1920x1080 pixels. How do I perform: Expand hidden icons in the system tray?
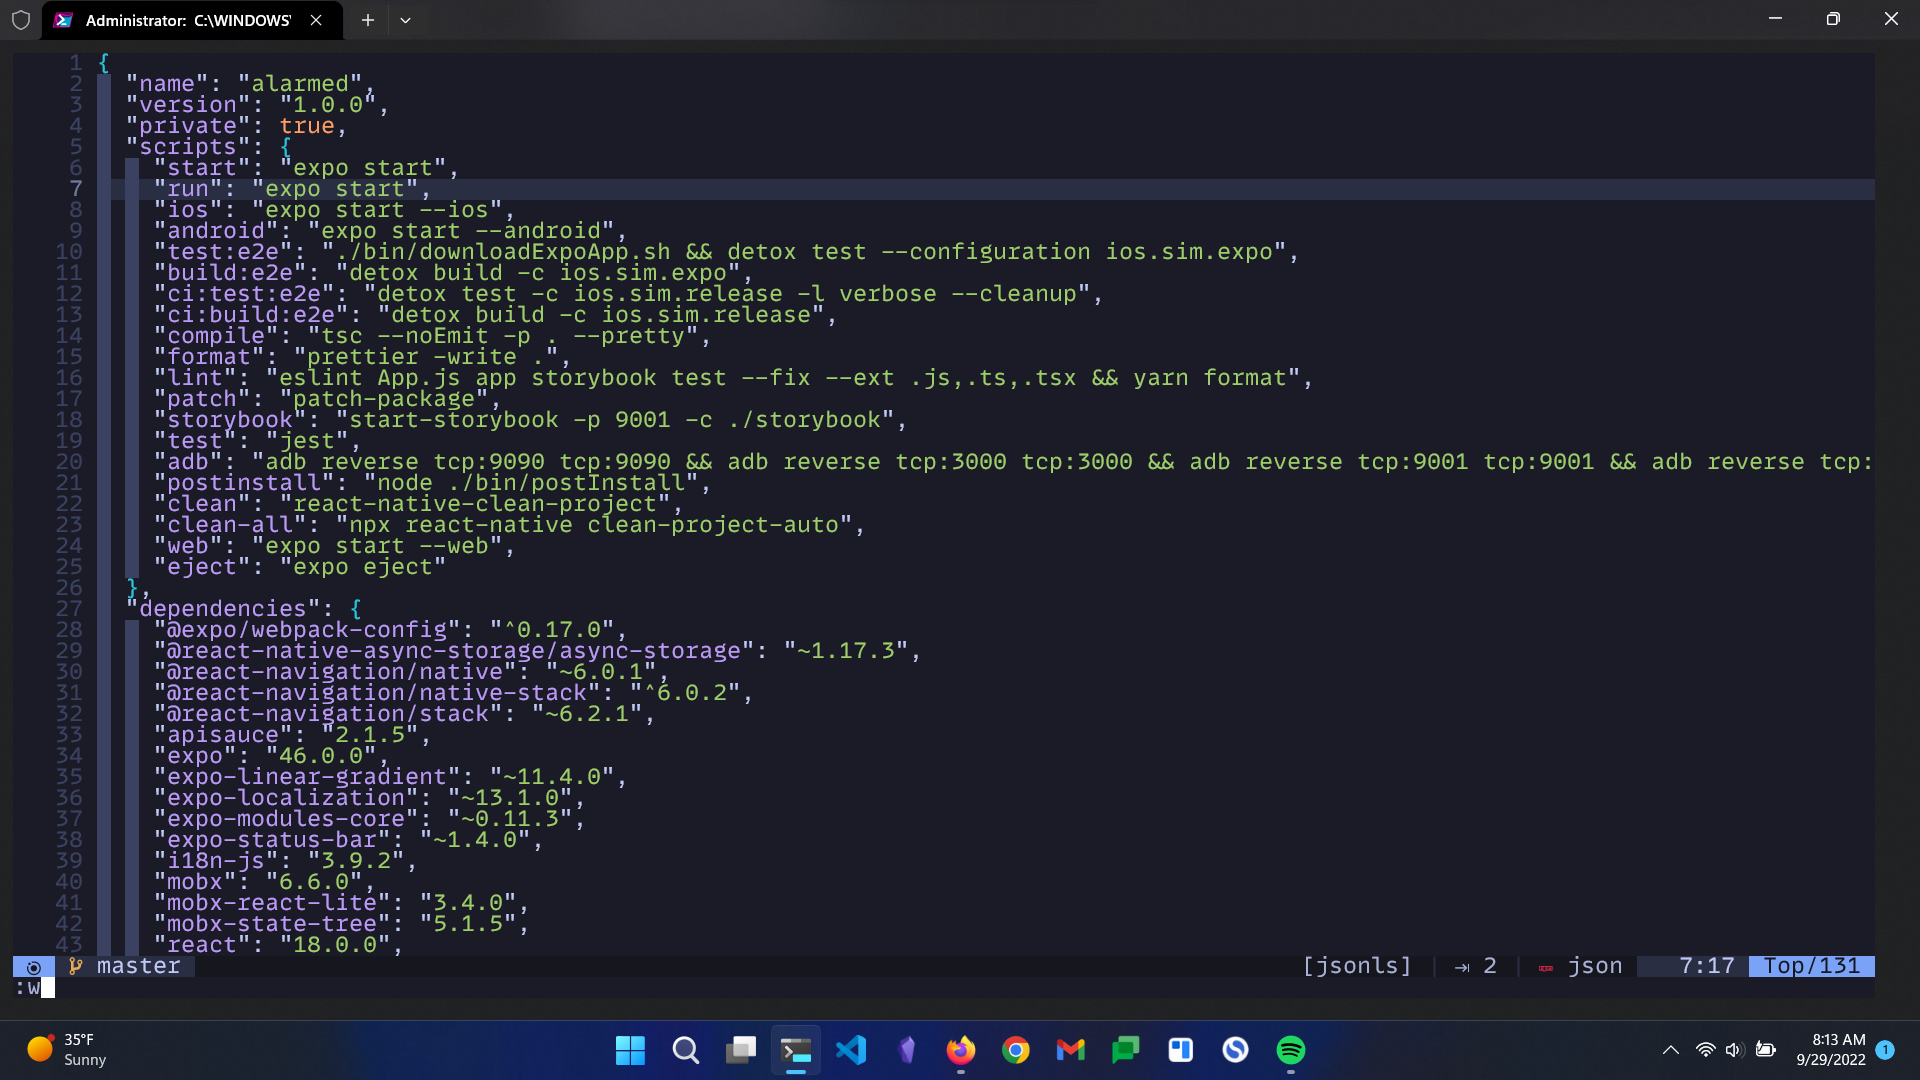tap(1670, 1050)
